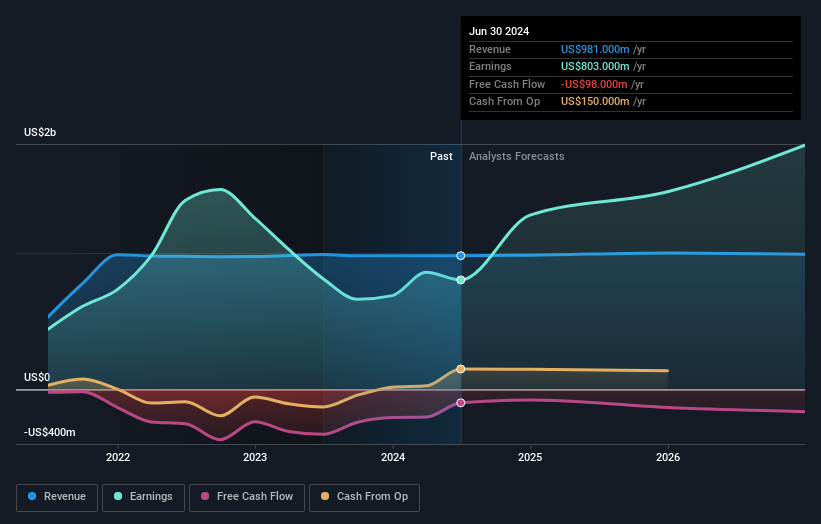Click the teal Earnings data point marker

click(461, 280)
